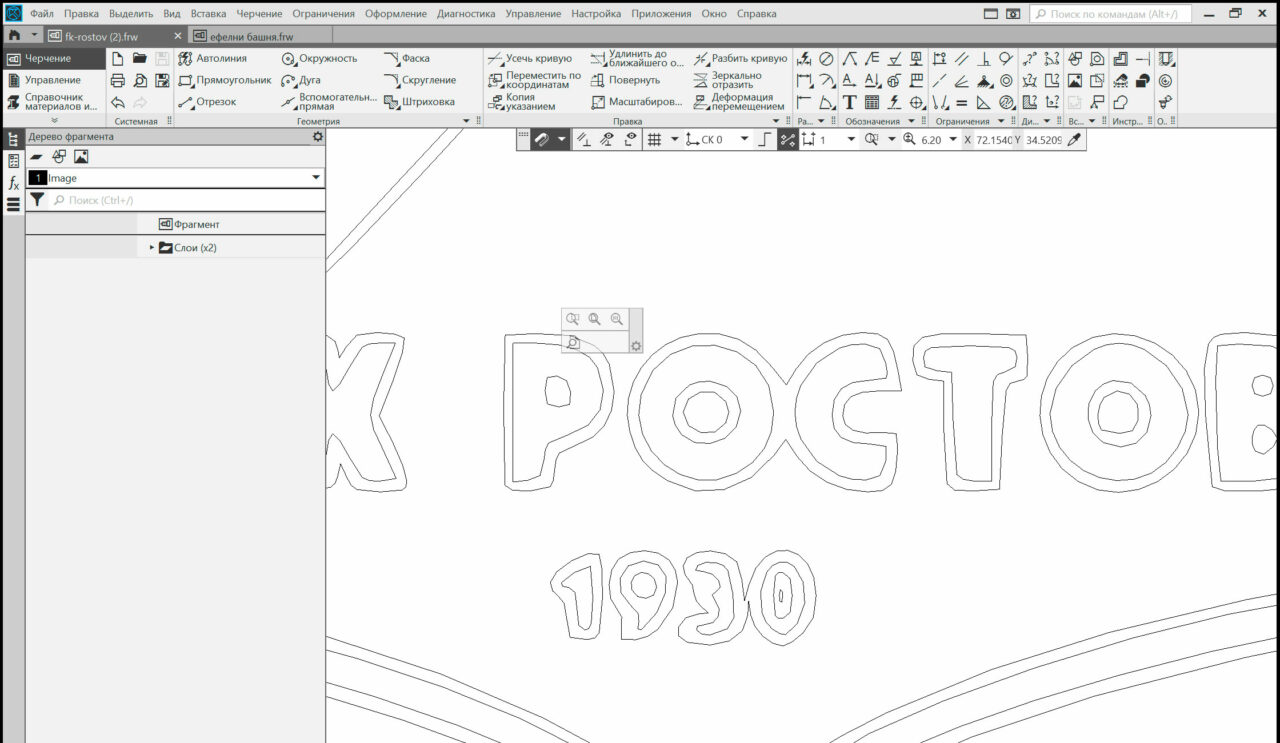This screenshot has width=1280, height=743.
Task: Choose Переместить по координатам command
Action: (x=534, y=80)
